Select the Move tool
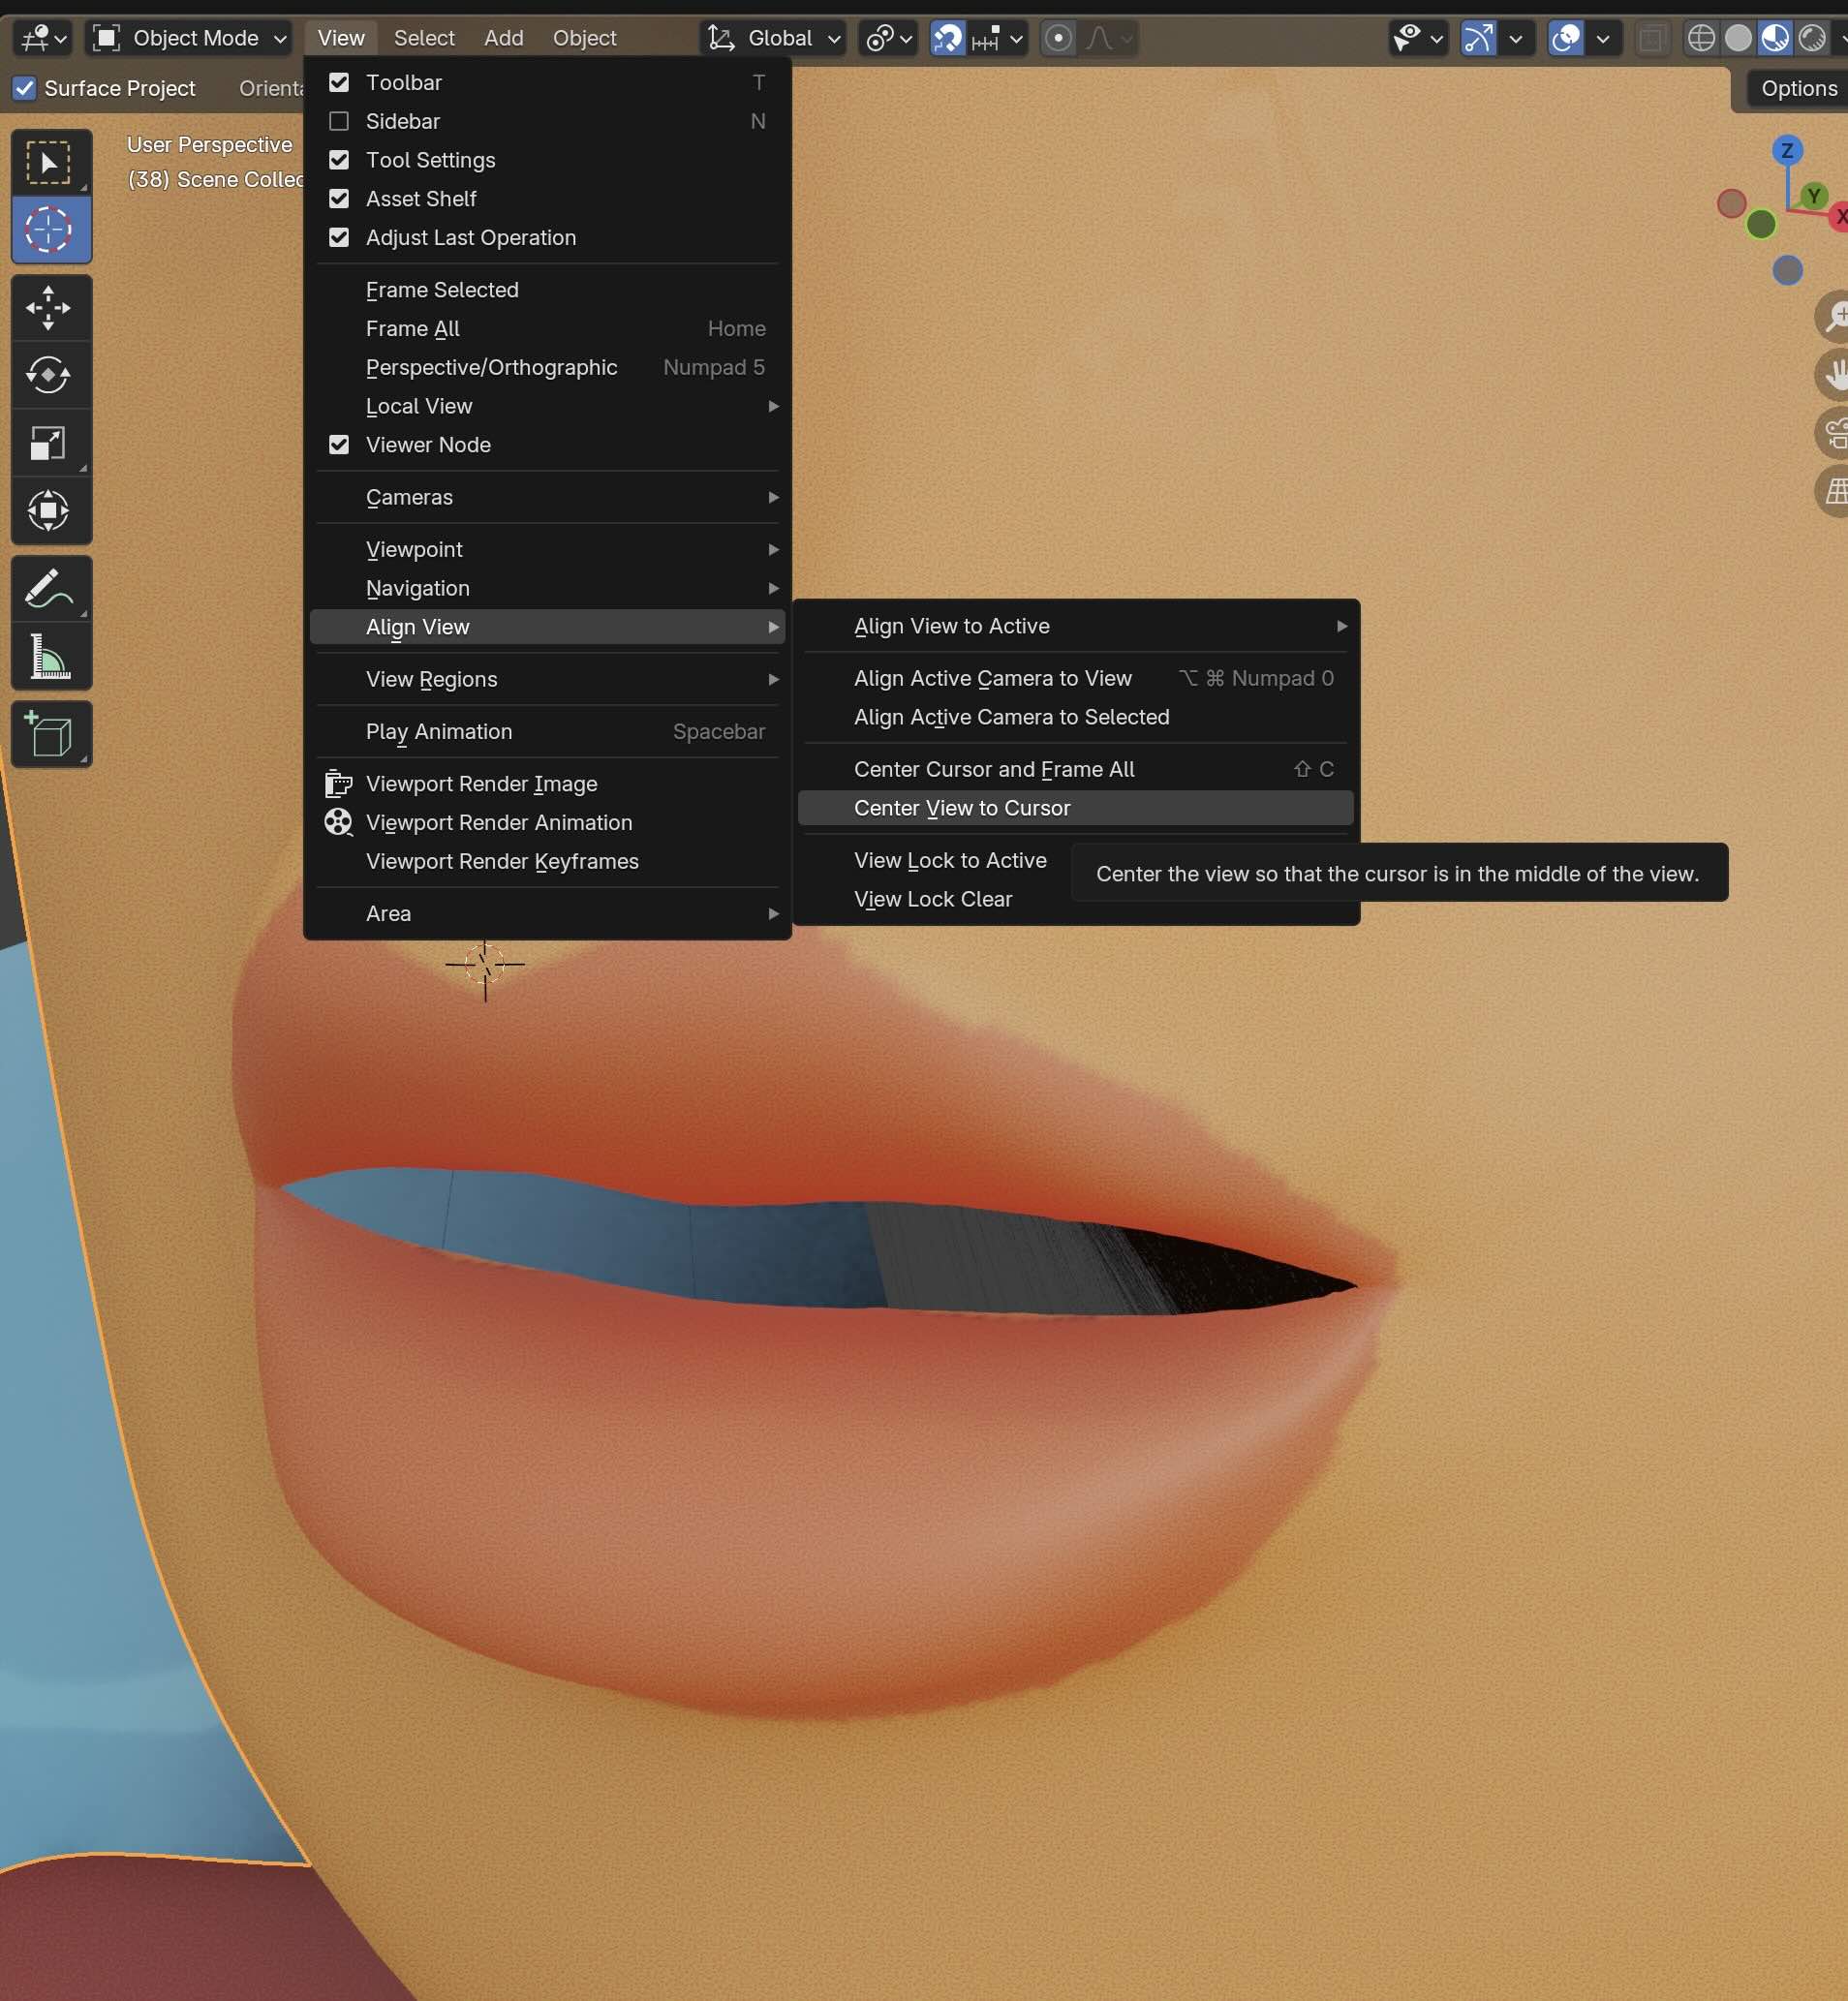The width and height of the screenshot is (1848, 2001). [x=50, y=308]
